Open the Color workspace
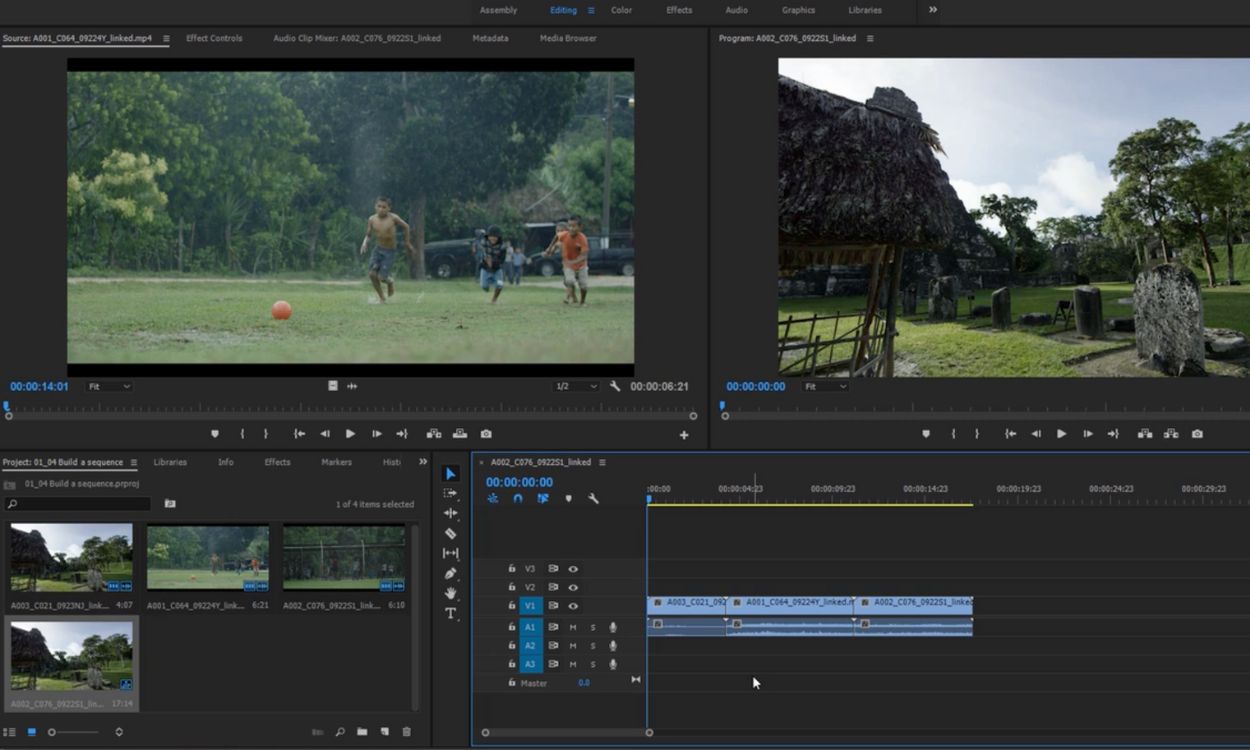1250x750 pixels. pos(621,10)
